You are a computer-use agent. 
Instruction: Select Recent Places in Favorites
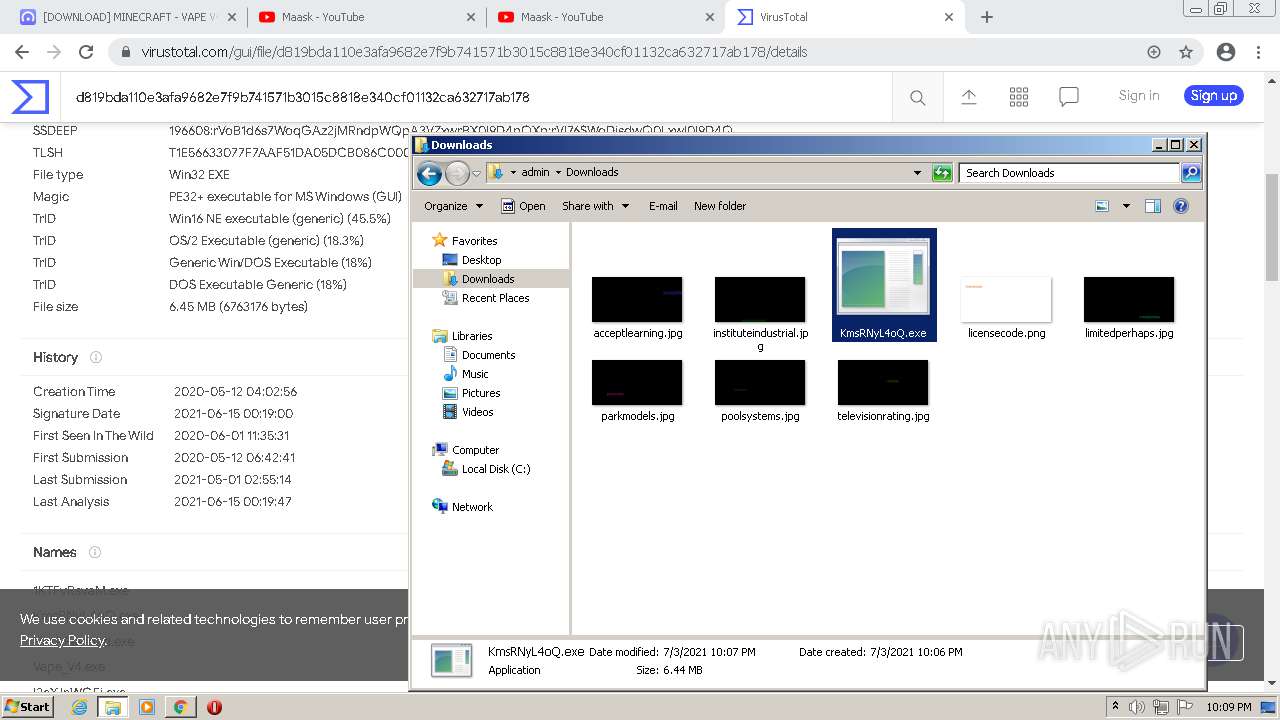pyautogui.click(x=495, y=298)
